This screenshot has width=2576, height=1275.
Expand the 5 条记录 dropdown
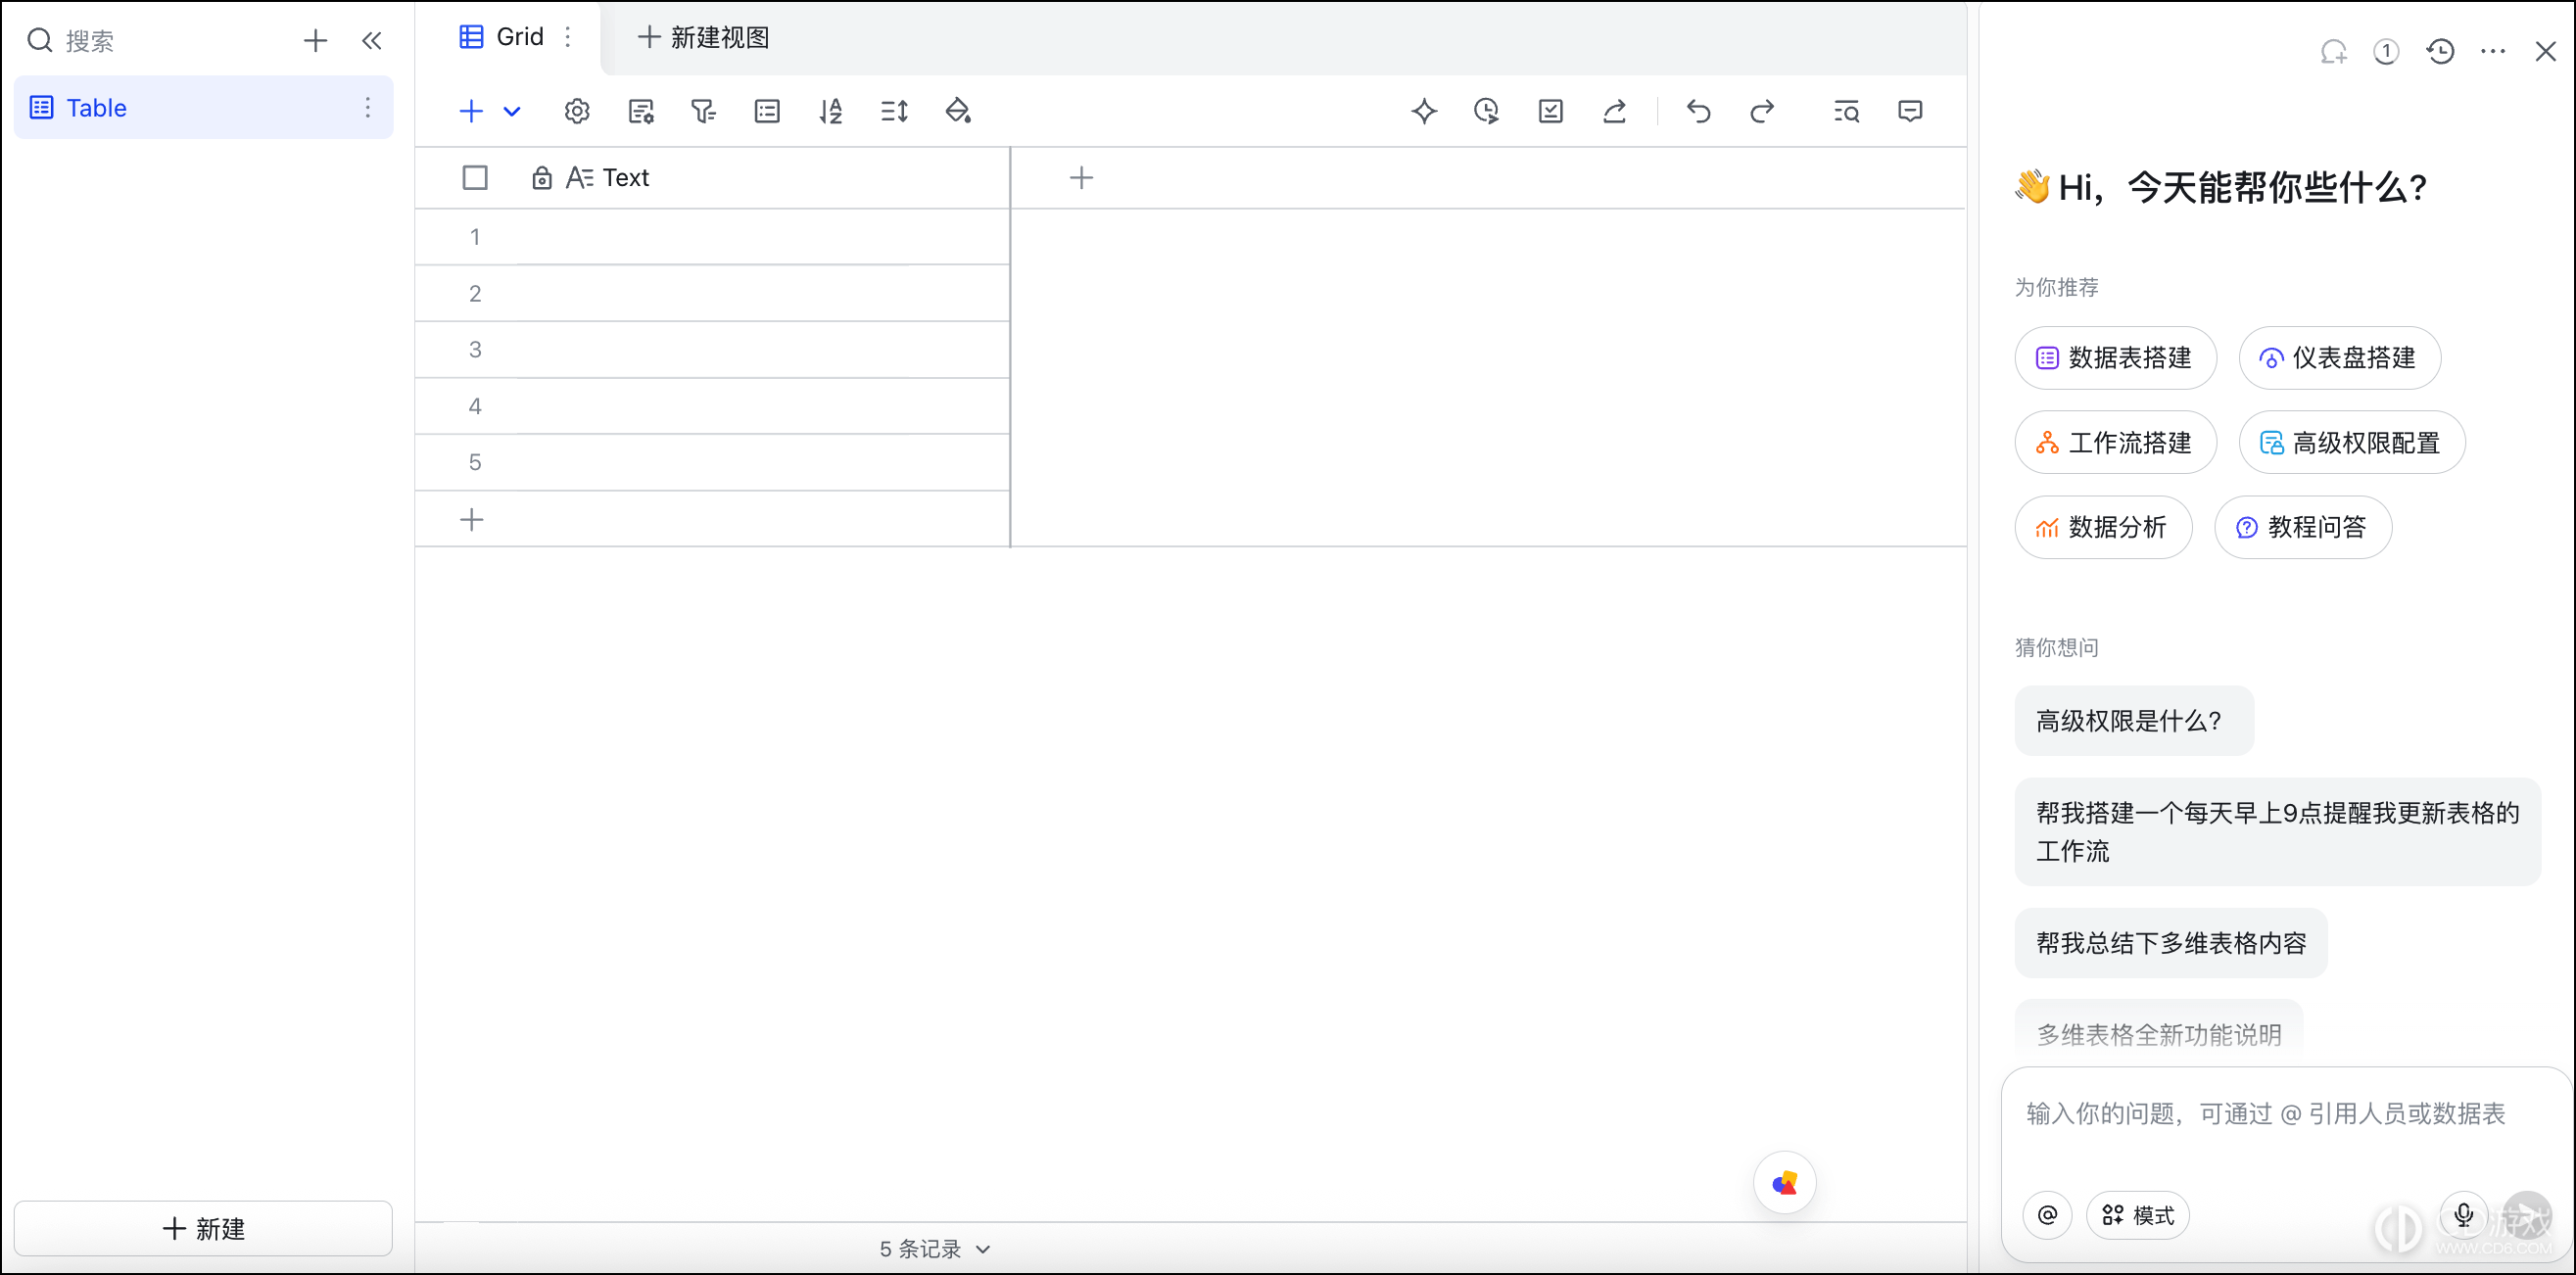(x=935, y=1249)
